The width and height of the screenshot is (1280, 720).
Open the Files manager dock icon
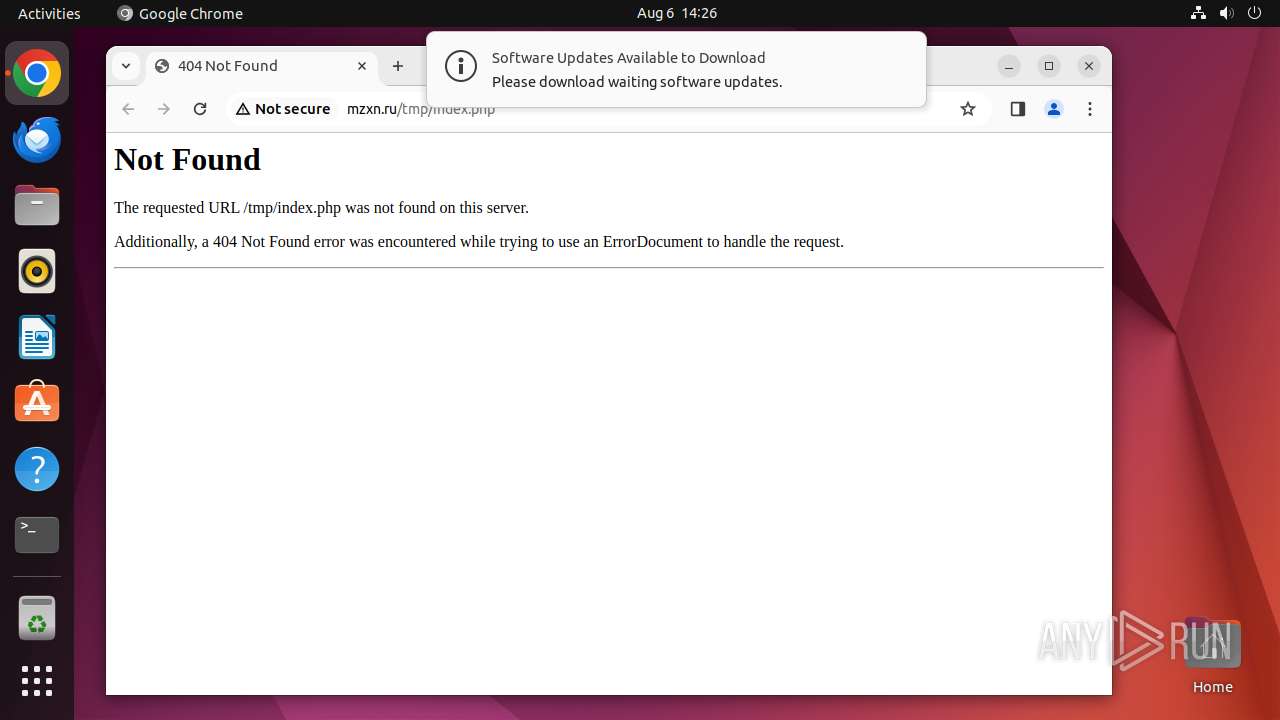[x=37, y=206]
